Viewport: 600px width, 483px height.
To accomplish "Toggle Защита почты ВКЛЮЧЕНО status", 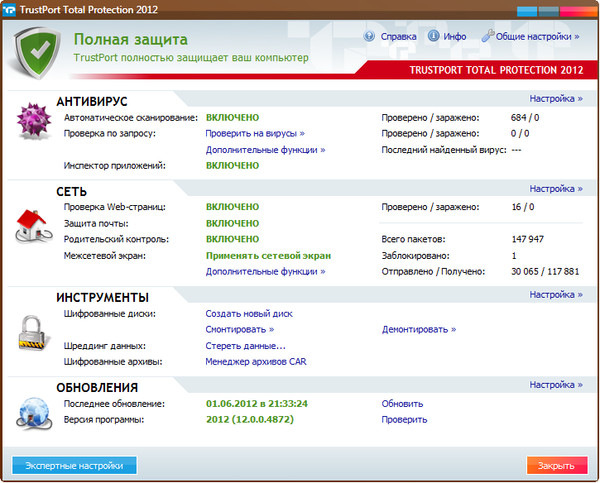I will 233,223.
